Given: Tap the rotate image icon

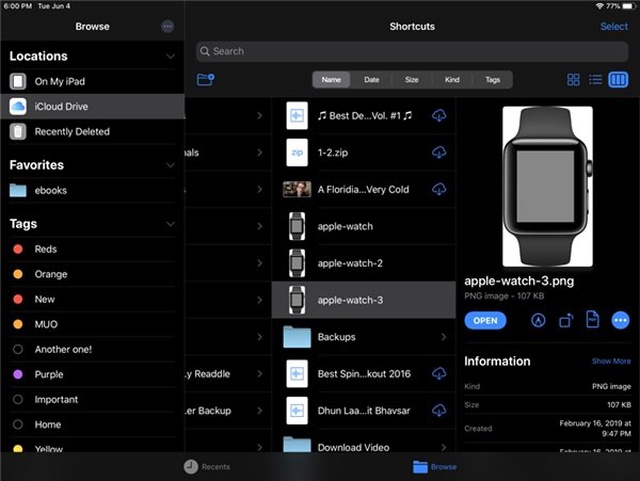Looking at the screenshot, I should (x=566, y=321).
